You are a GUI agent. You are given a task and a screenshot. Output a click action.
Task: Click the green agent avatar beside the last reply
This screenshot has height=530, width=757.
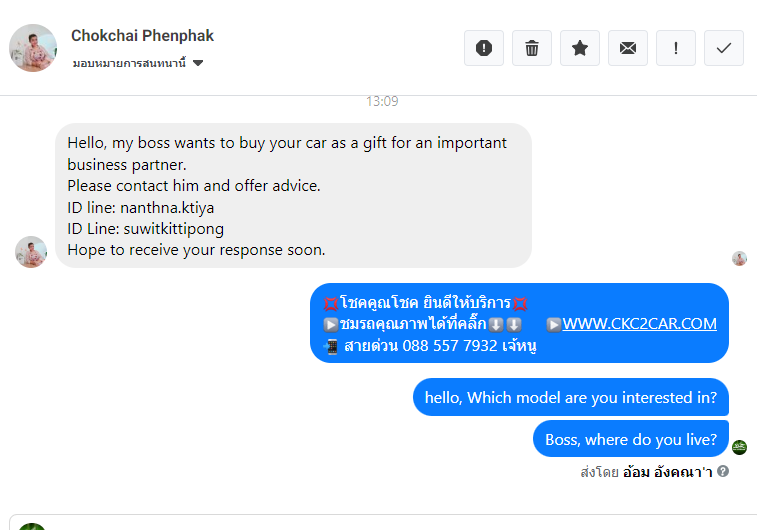pos(739,447)
